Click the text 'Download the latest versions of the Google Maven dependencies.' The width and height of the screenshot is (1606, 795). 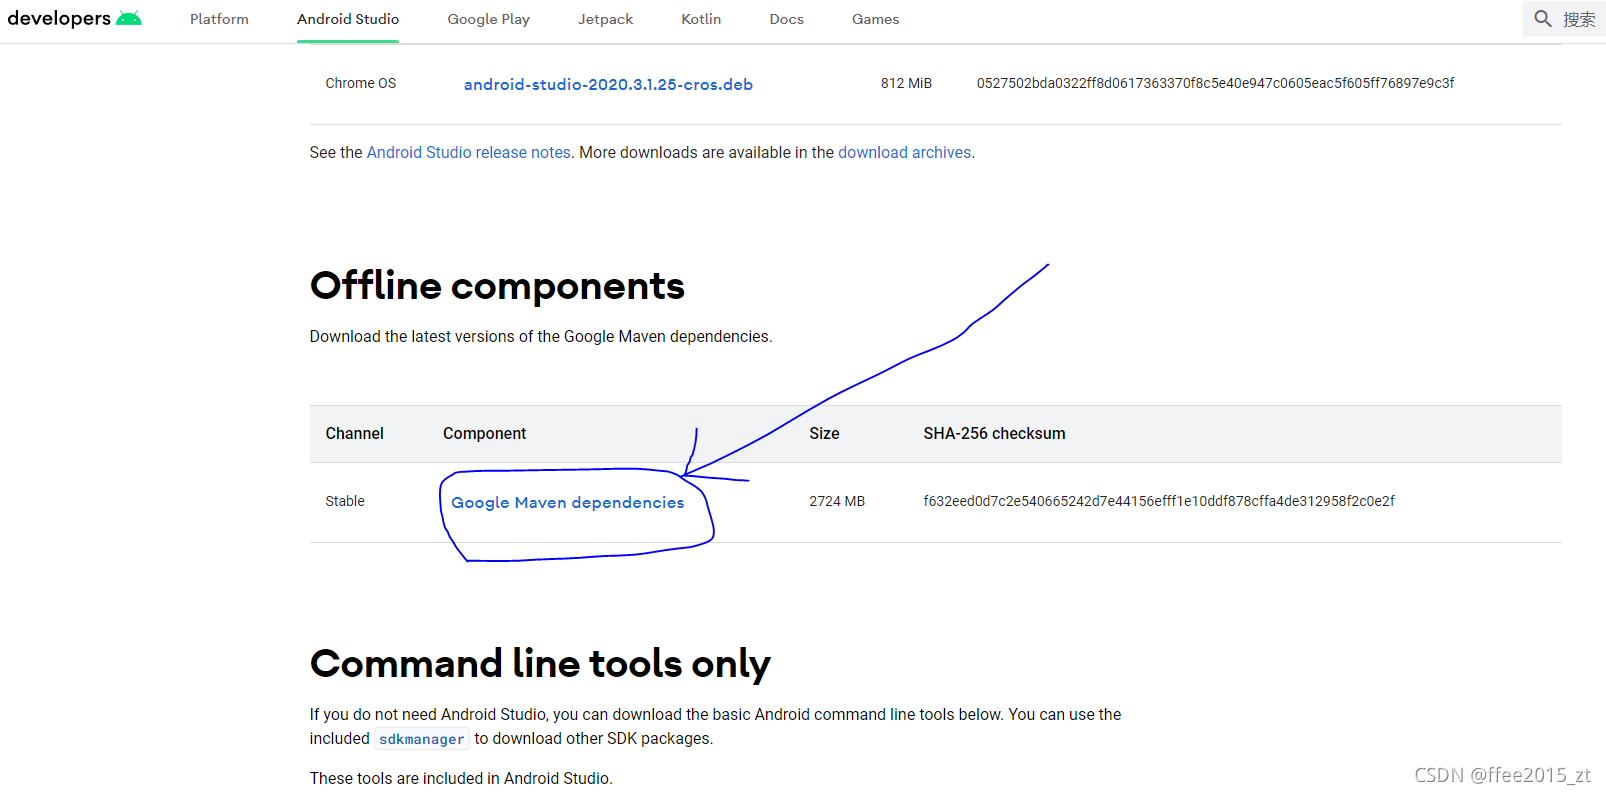coord(541,336)
